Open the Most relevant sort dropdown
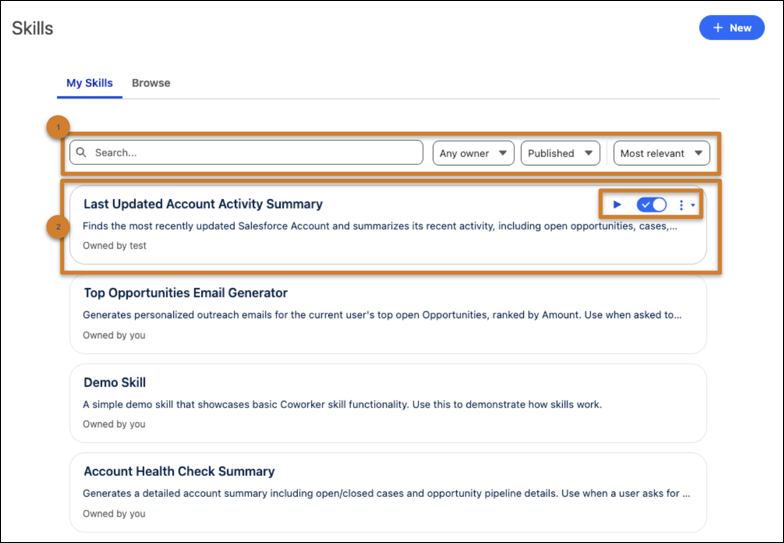The image size is (784, 543). click(662, 153)
